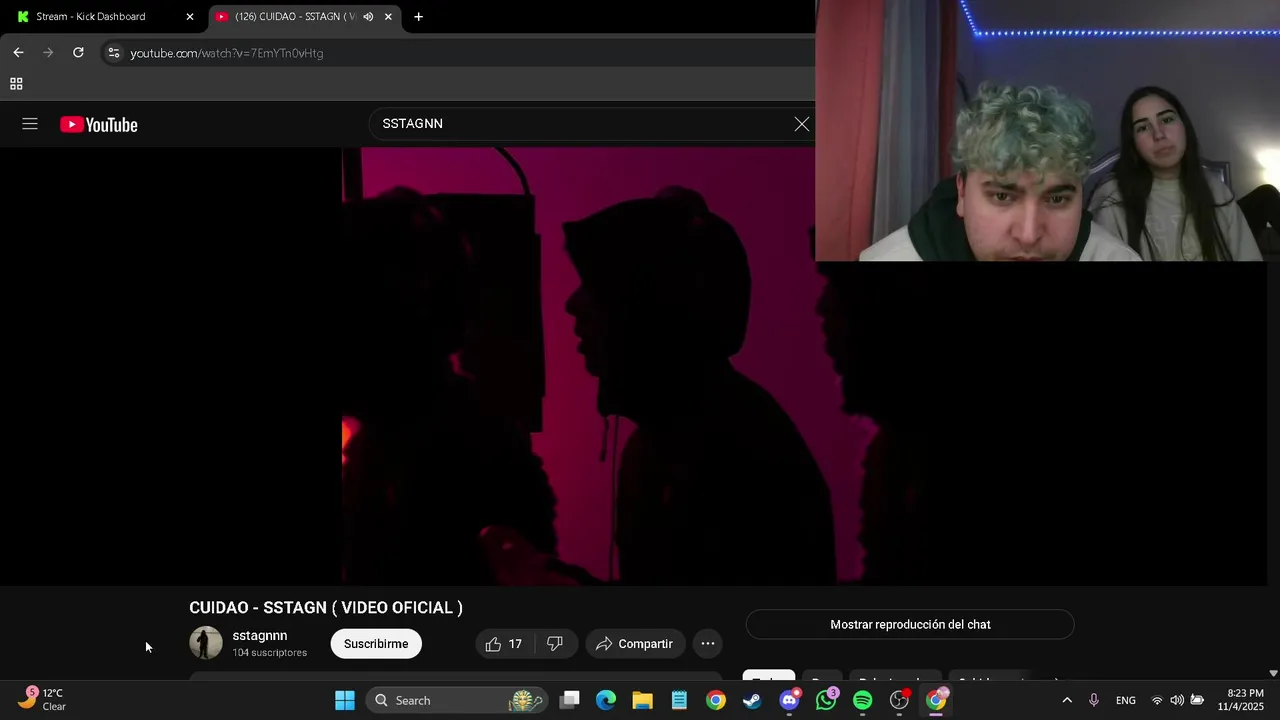Open a new browser tab
Image resolution: width=1280 pixels, height=720 pixels.
click(x=419, y=17)
